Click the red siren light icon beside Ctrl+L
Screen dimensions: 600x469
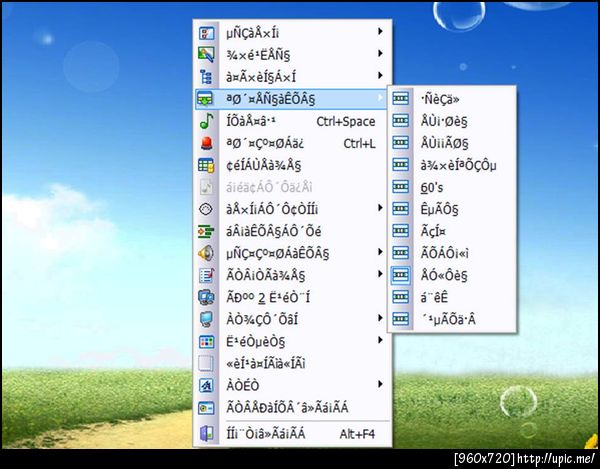(206, 143)
